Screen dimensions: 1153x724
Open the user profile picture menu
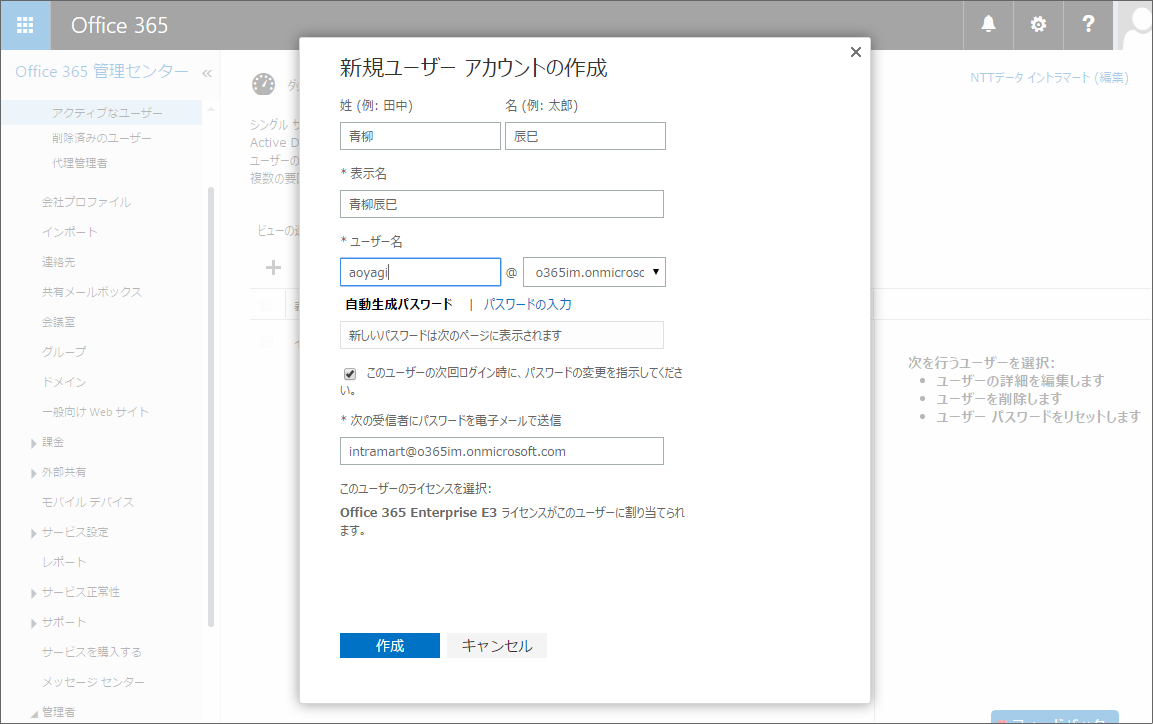coord(1134,25)
